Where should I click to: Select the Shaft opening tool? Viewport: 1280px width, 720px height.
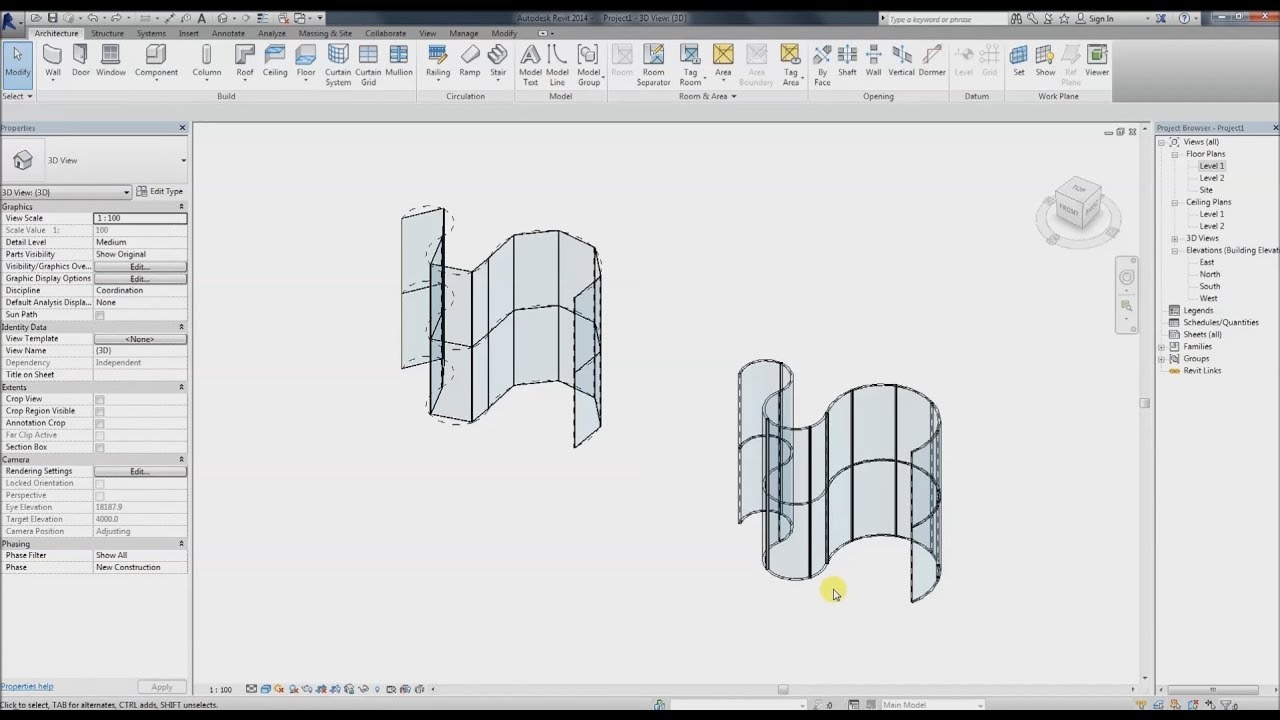[847, 62]
